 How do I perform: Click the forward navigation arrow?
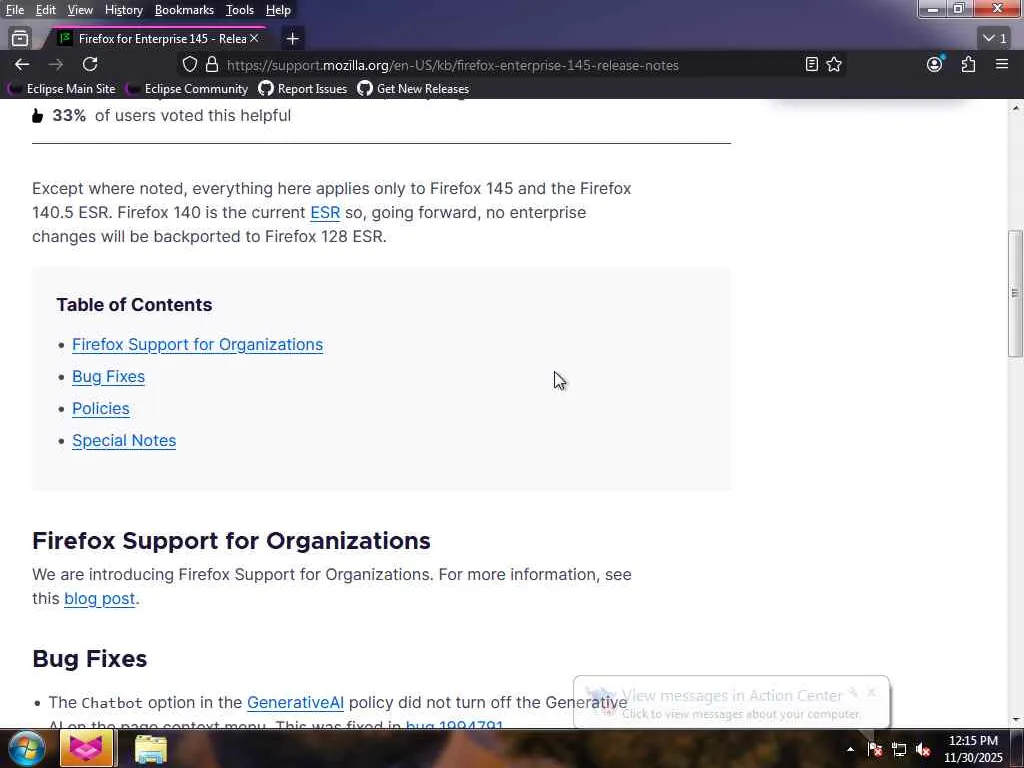pos(56,64)
